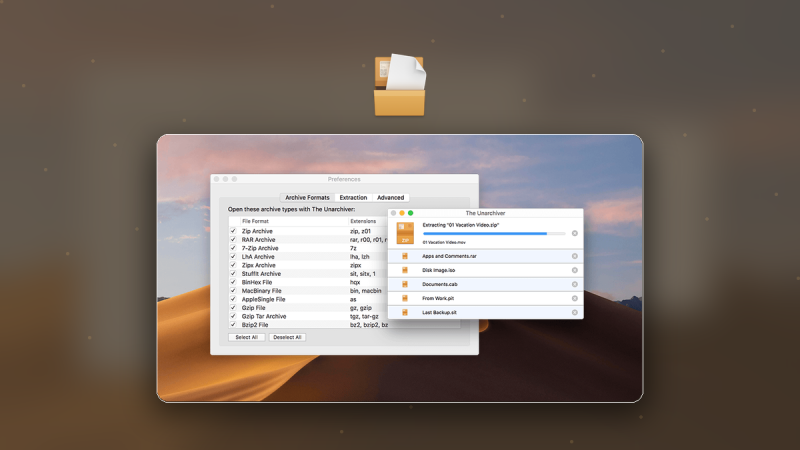Select the RAR Archive row text
The width and height of the screenshot is (800, 450).
(258, 239)
